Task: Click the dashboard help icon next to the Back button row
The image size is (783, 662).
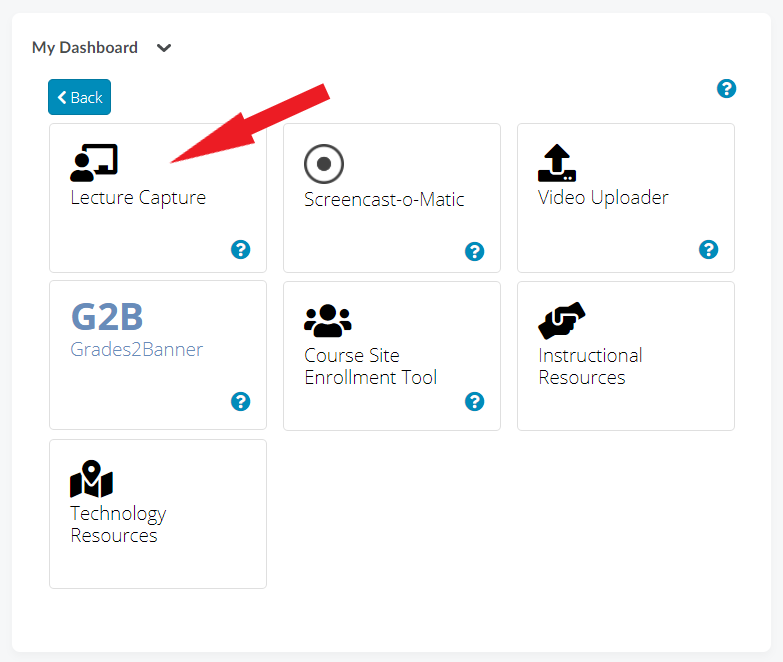Action: click(727, 88)
